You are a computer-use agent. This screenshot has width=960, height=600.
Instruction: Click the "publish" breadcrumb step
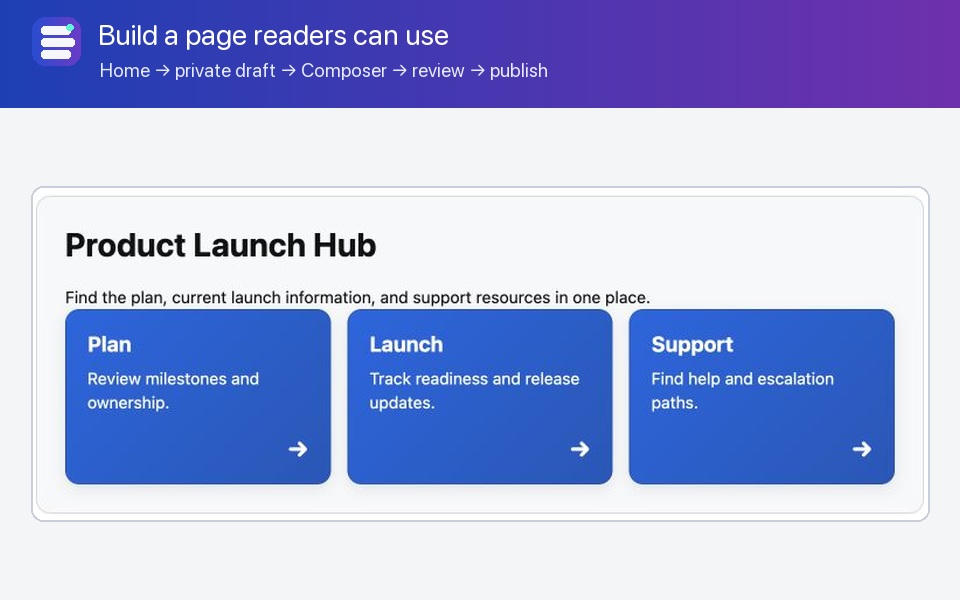pyautogui.click(x=519, y=70)
